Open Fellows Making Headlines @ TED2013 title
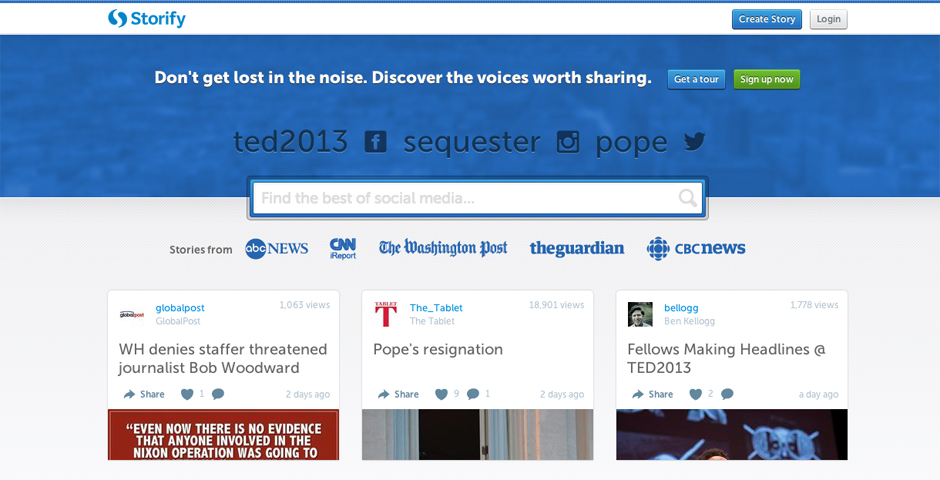The height and width of the screenshot is (480, 940). coord(726,358)
